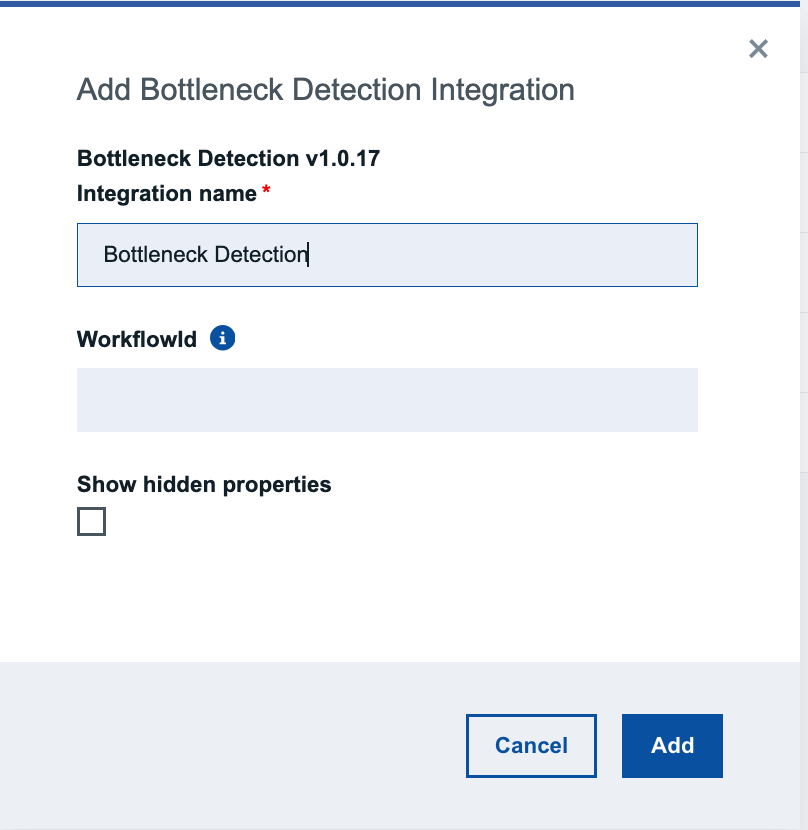Click the Show hidden properties label
Viewport: 808px width, 830px height.
(204, 484)
